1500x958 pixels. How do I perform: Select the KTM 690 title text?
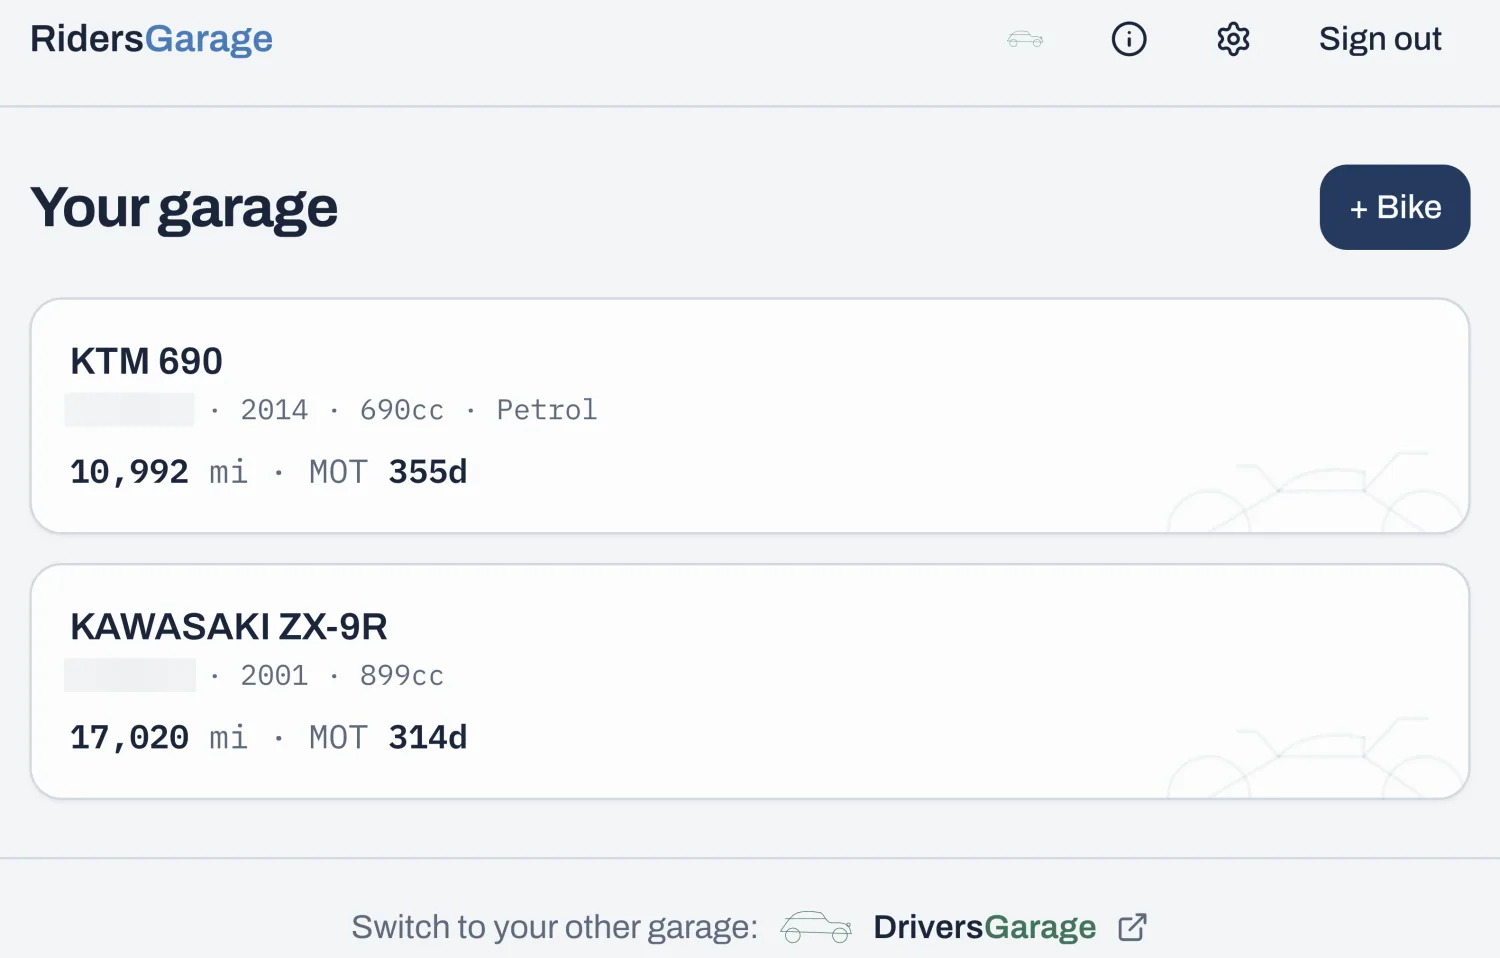146,361
